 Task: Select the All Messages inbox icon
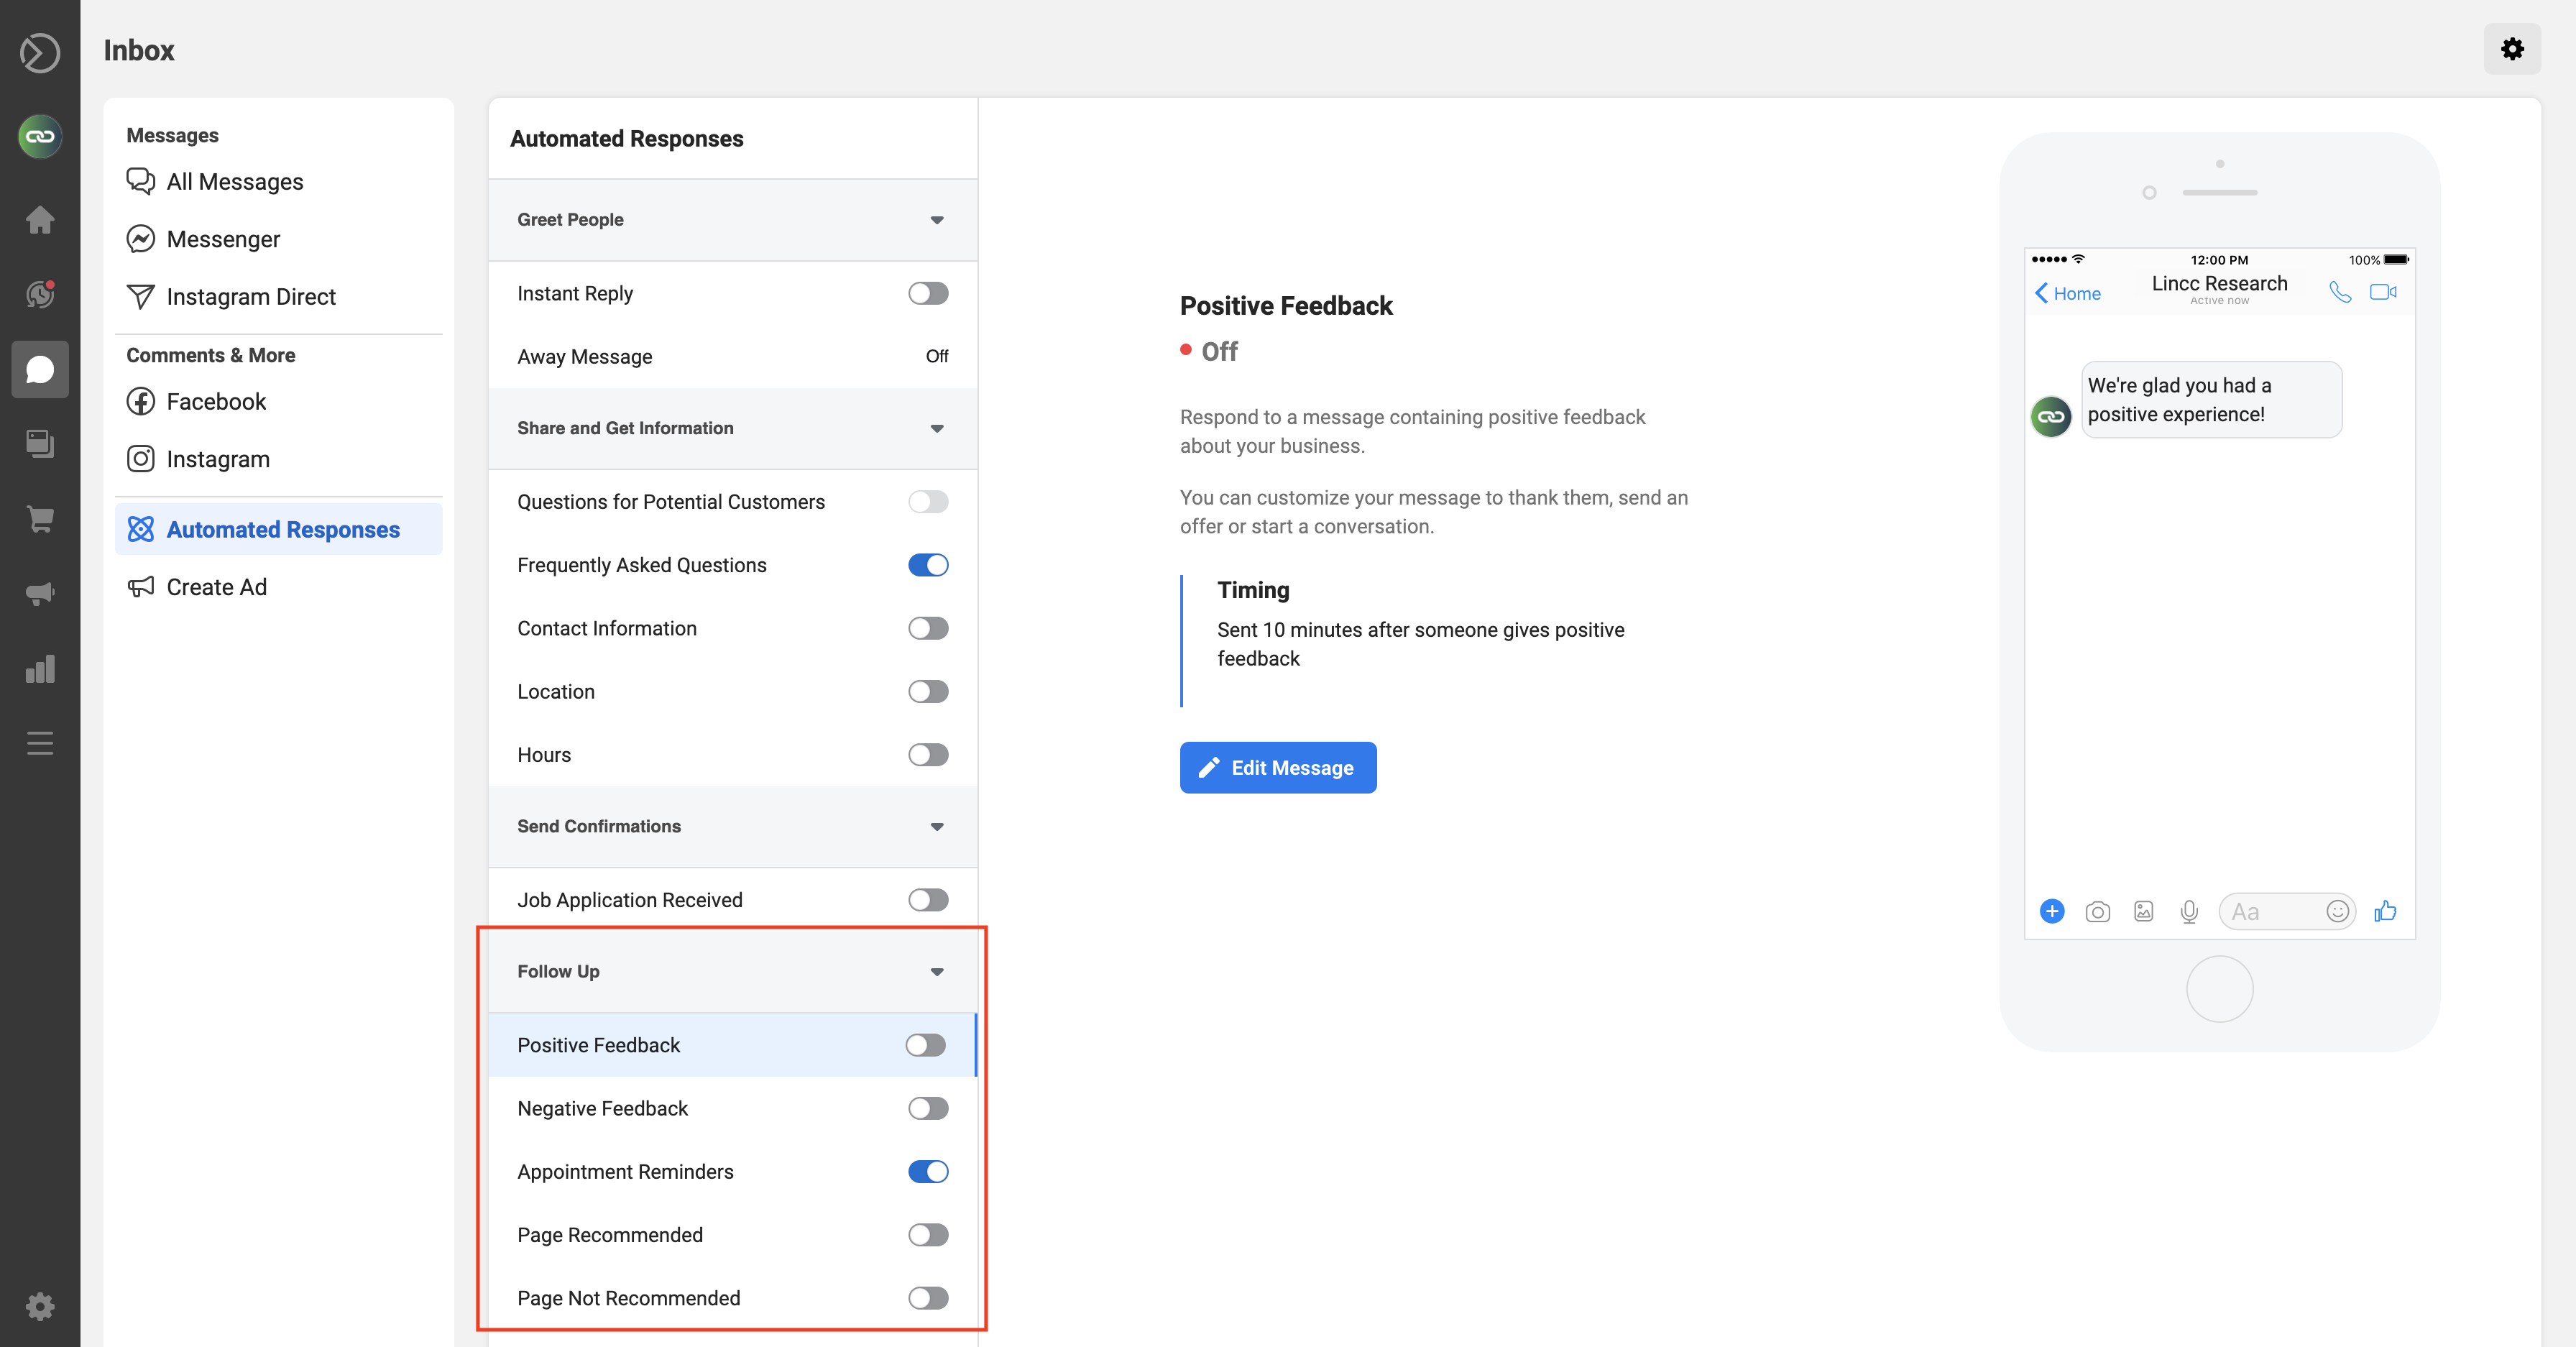[142, 180]
